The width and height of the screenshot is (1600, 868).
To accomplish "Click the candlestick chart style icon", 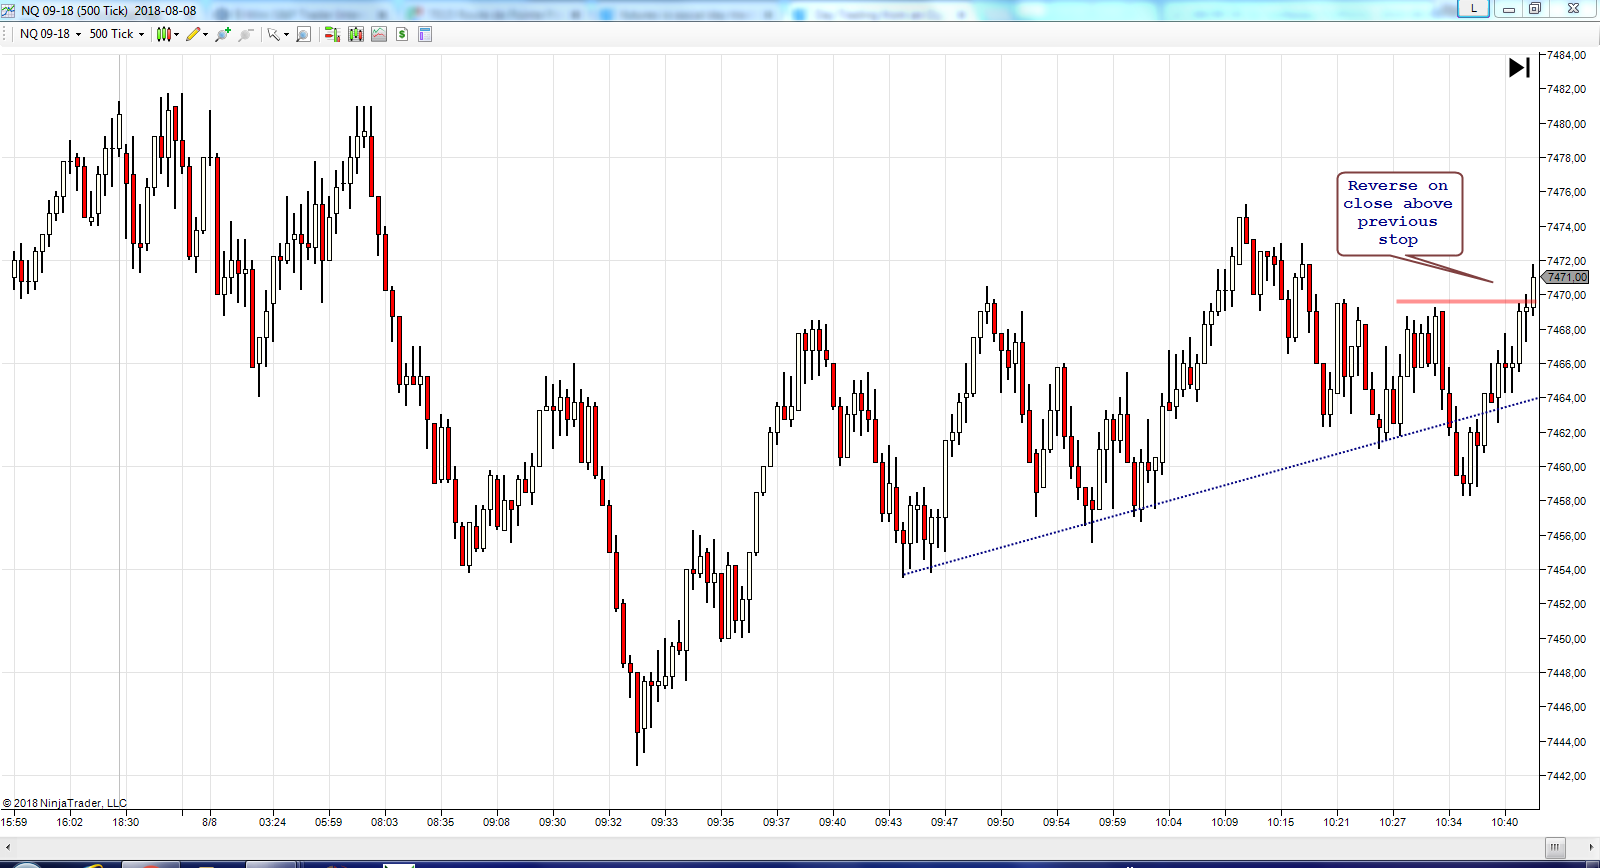I will click(x=164, y=34).
